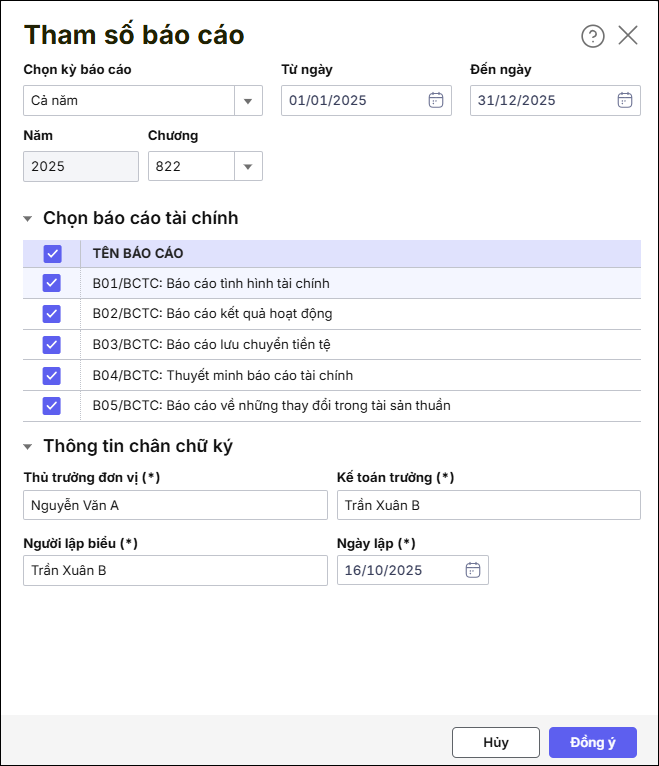Uncheck B02/BCTC Báo cáo kết quả hoạt động
This screenshot has height=766, width=659.
(52, 314)
